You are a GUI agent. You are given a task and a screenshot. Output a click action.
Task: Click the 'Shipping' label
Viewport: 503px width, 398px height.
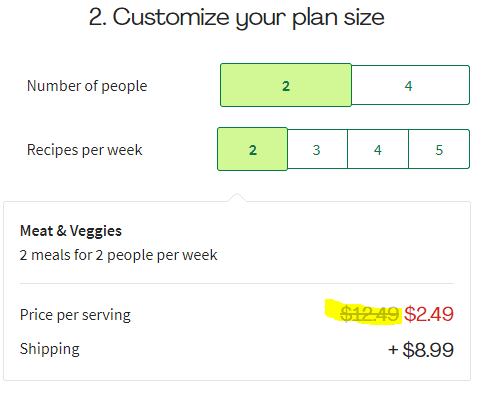pos(50,349)
